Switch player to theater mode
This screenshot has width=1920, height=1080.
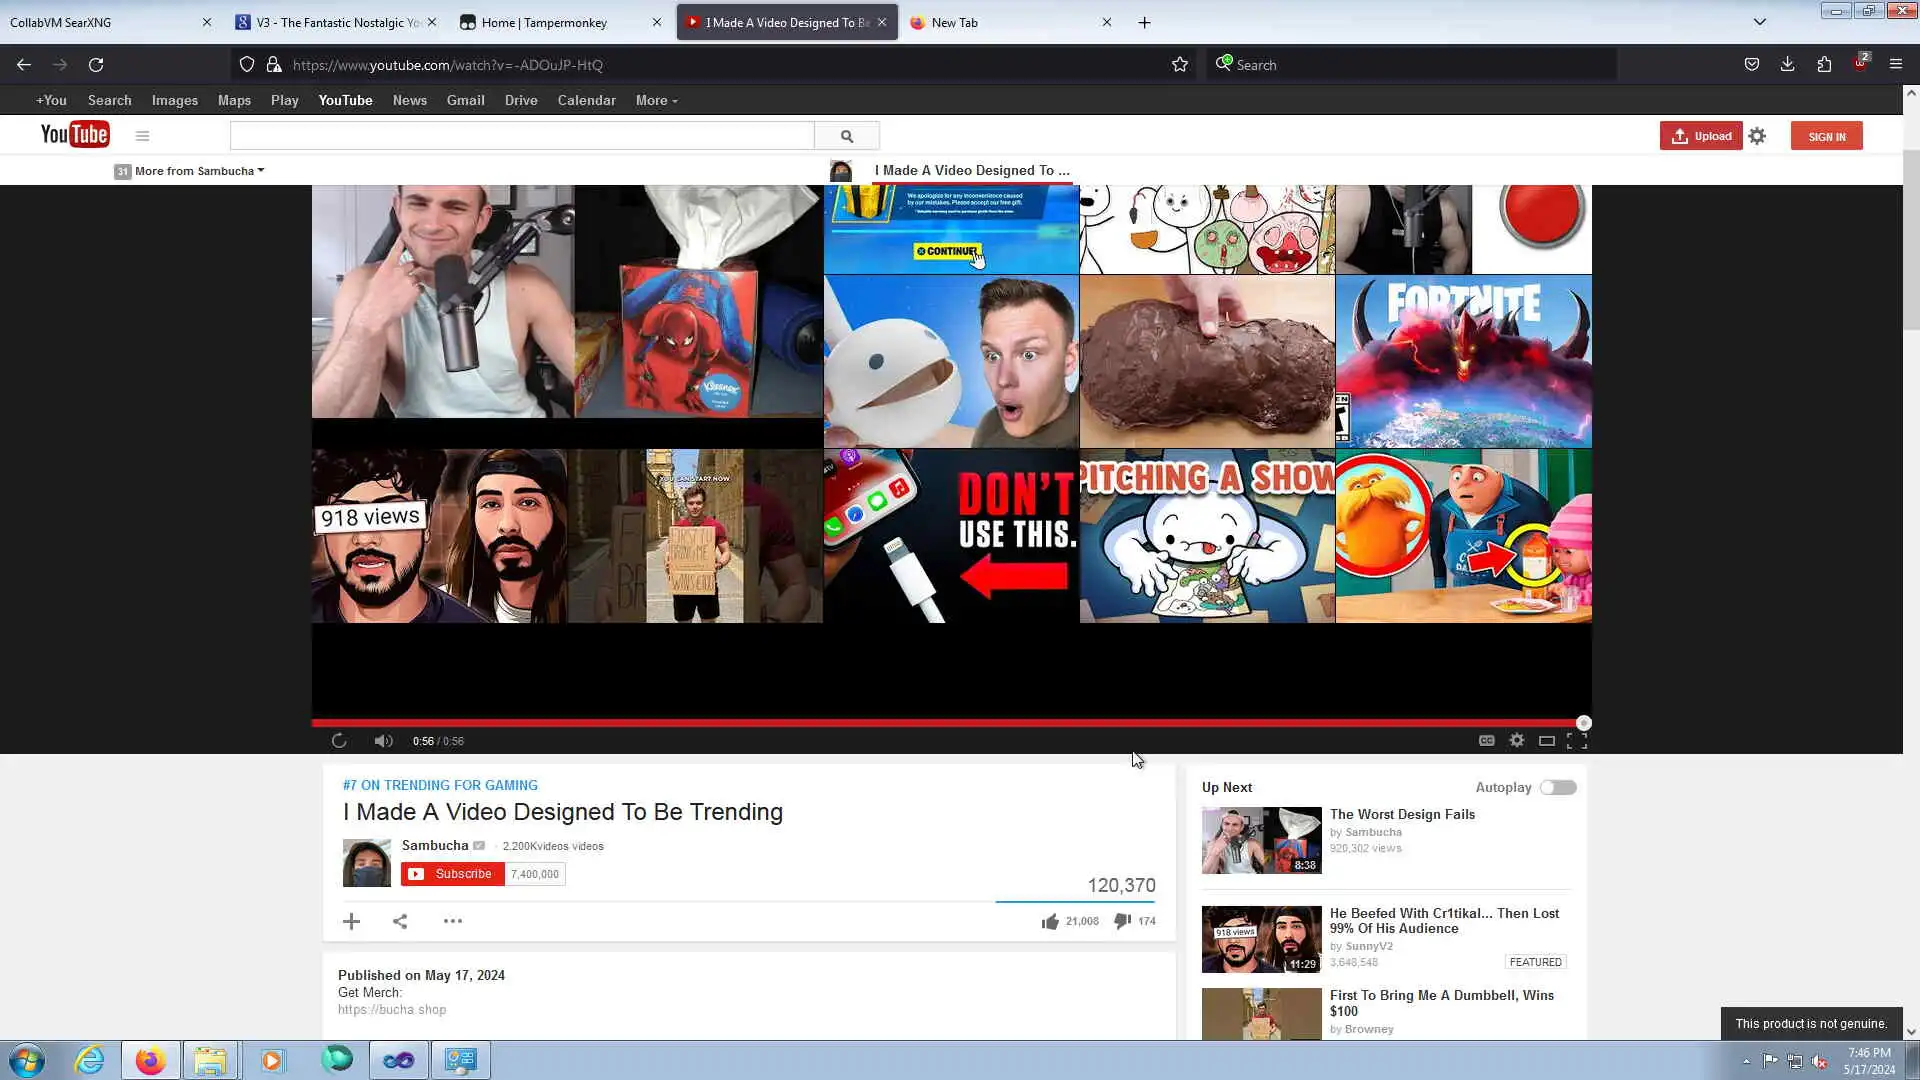click(x=1546, y=741)
